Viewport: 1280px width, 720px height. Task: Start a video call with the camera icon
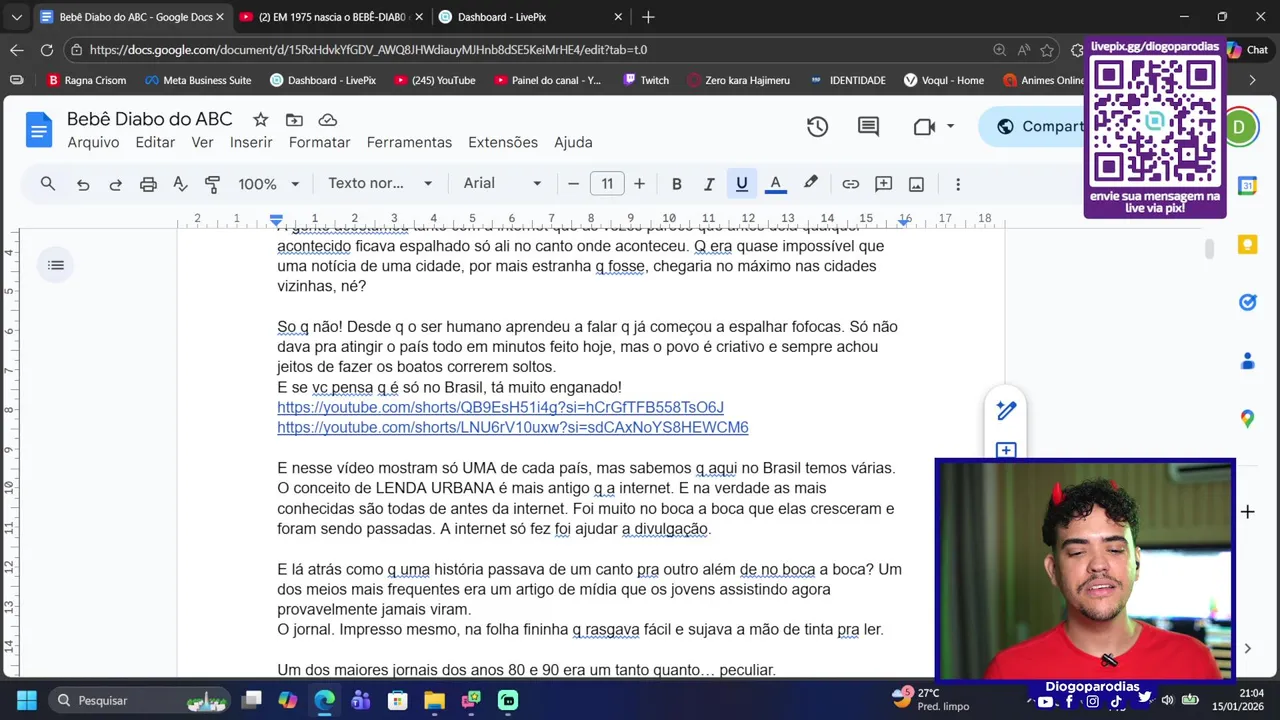click(x=924, y=127)
